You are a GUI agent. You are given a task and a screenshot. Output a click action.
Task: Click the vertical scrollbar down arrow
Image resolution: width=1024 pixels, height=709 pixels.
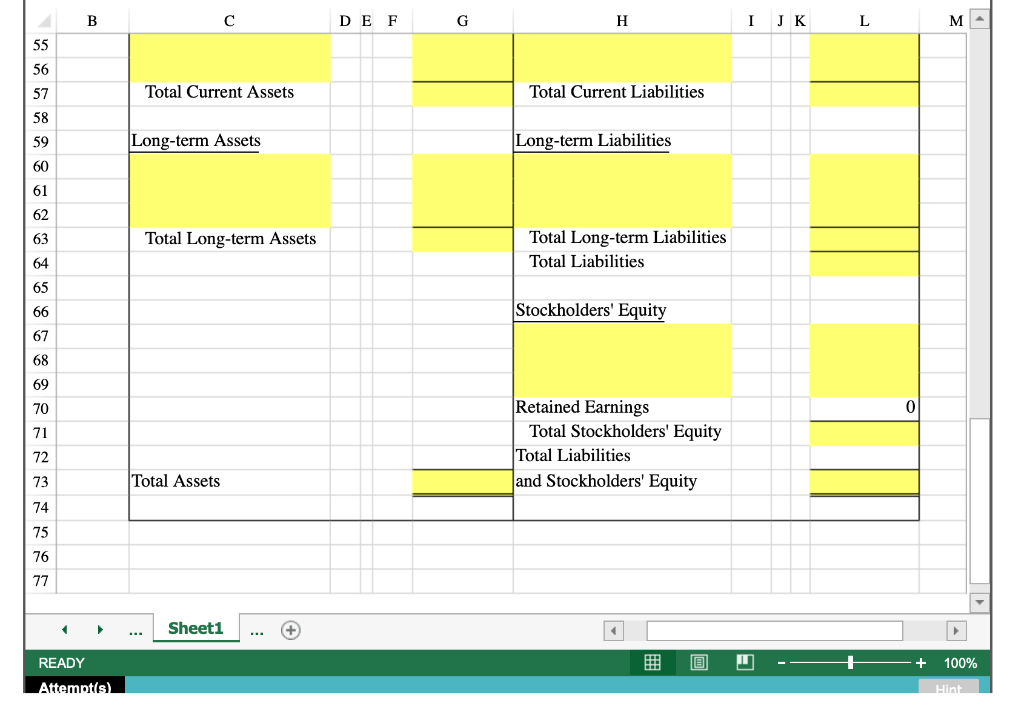pyautogui.click(x=979, y=601)
